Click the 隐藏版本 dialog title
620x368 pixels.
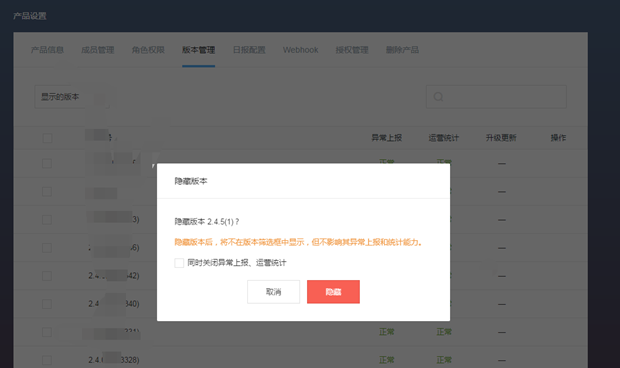pyautogui.click(x=191, y=181)
